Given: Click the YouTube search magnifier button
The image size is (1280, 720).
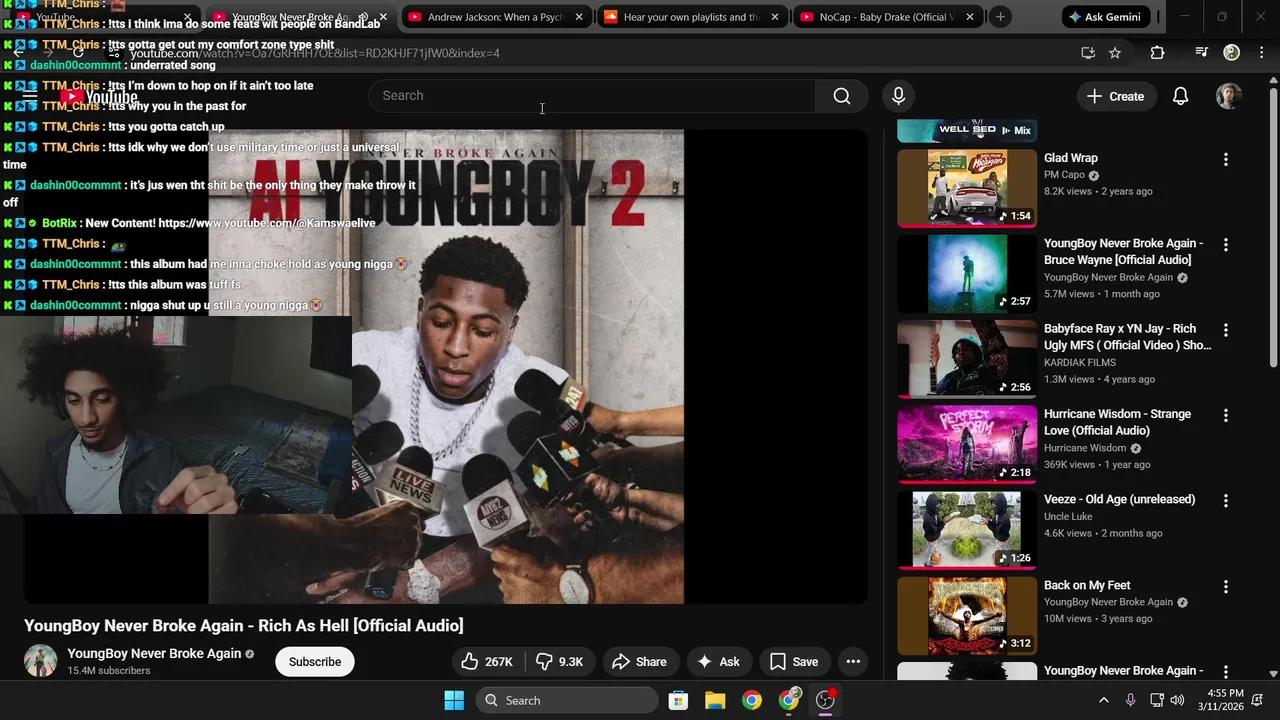Looking at the screenshot, I should point(842,96).
